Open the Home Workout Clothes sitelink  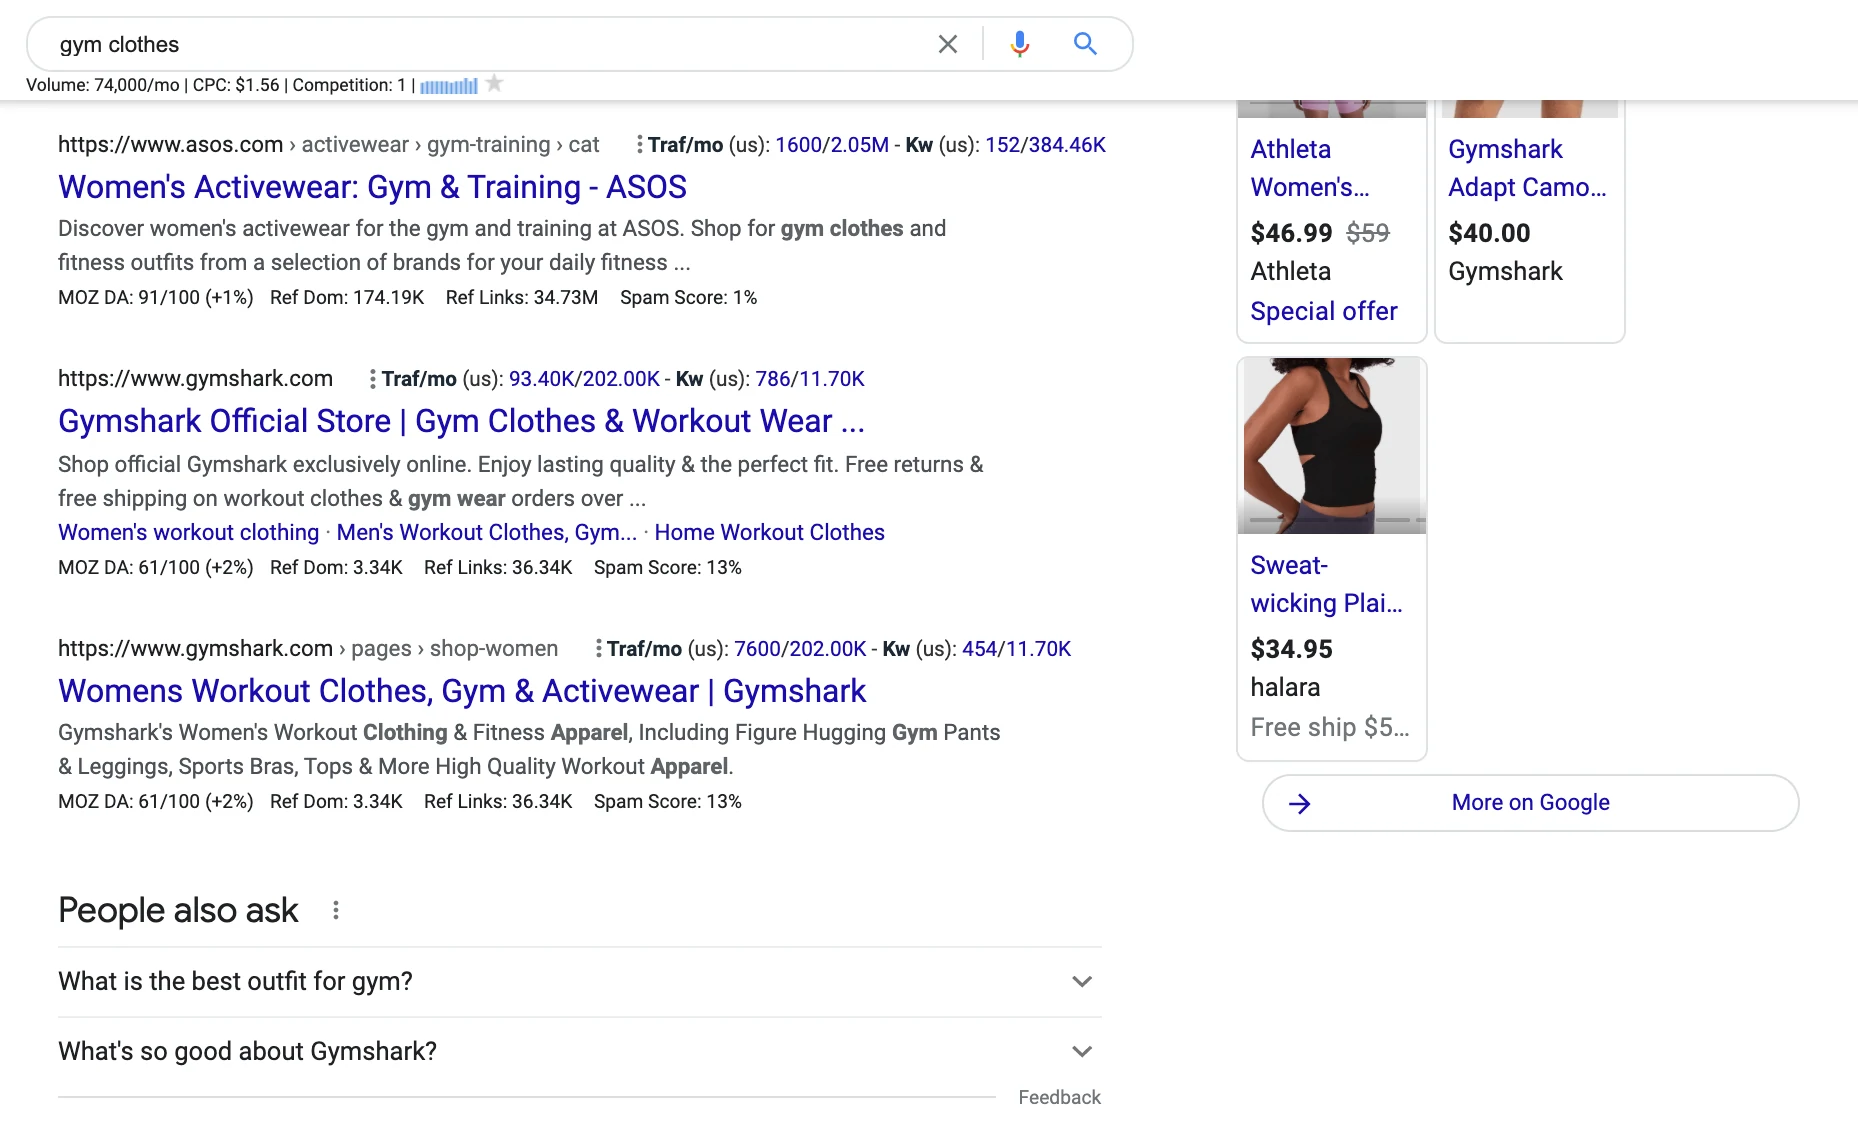(769, 532)
